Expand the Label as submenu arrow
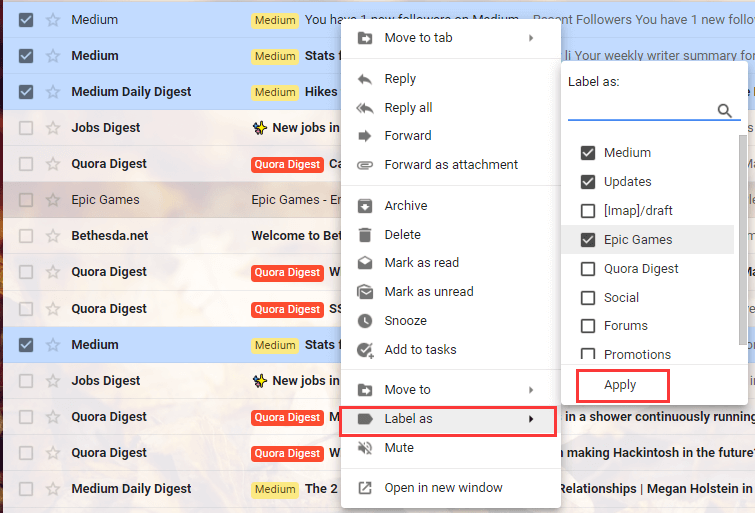The width and height of the screenshot is (755, 513). [x=531, y=419]
